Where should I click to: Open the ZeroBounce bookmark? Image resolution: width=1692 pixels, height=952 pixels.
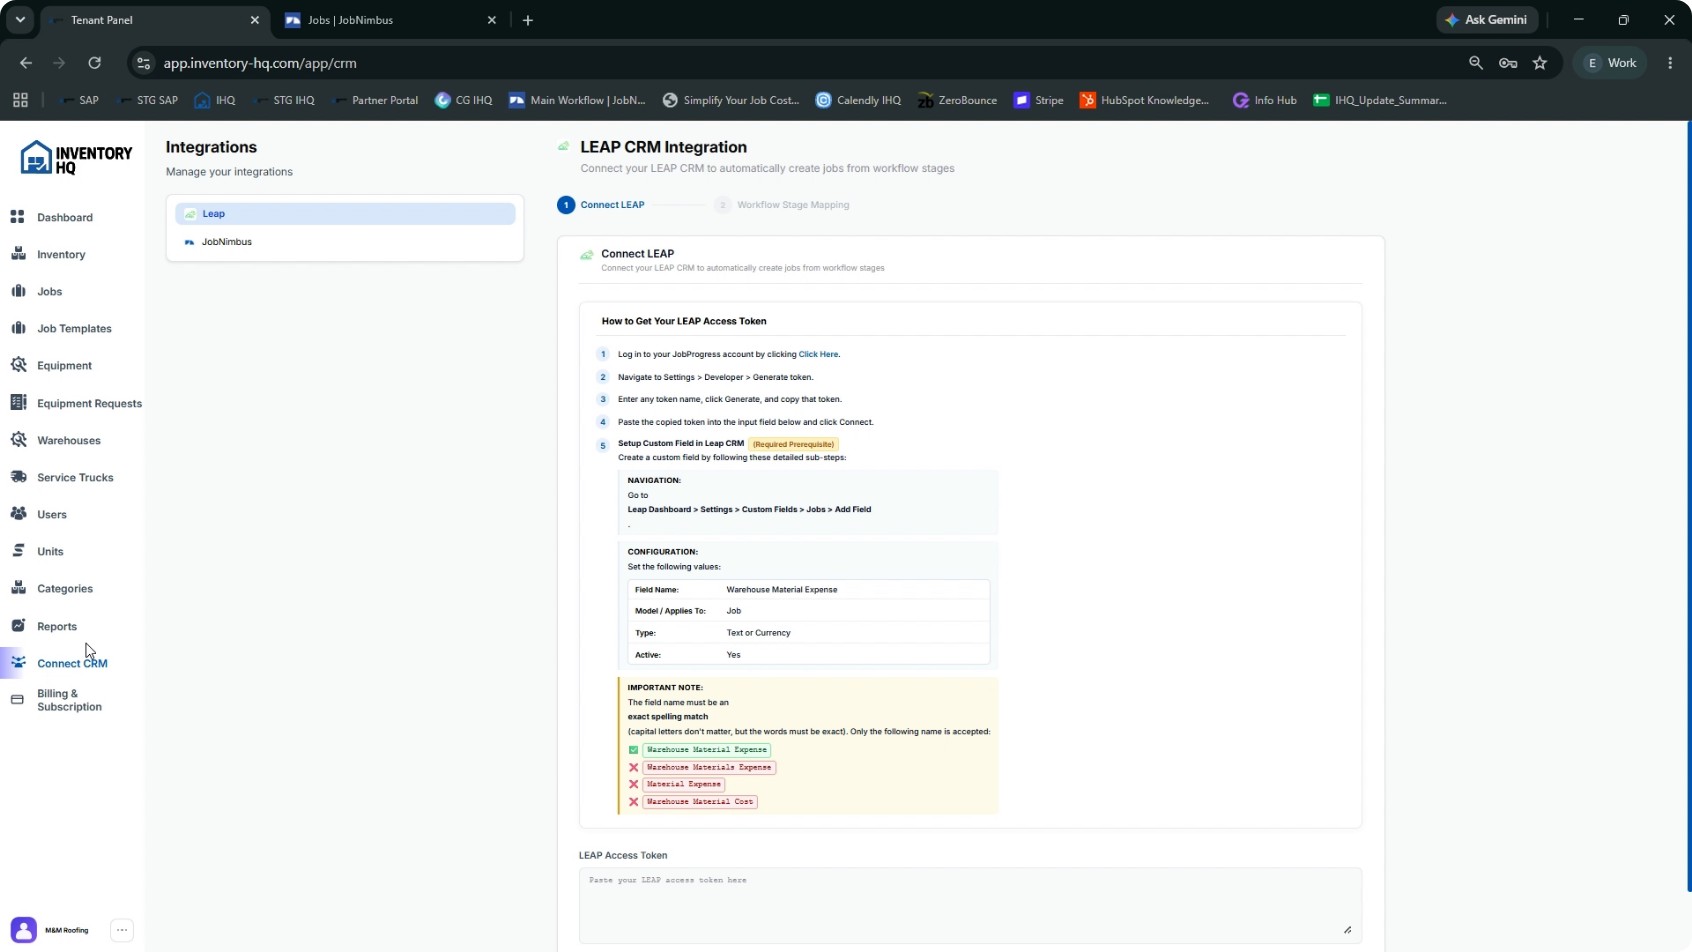957,100
